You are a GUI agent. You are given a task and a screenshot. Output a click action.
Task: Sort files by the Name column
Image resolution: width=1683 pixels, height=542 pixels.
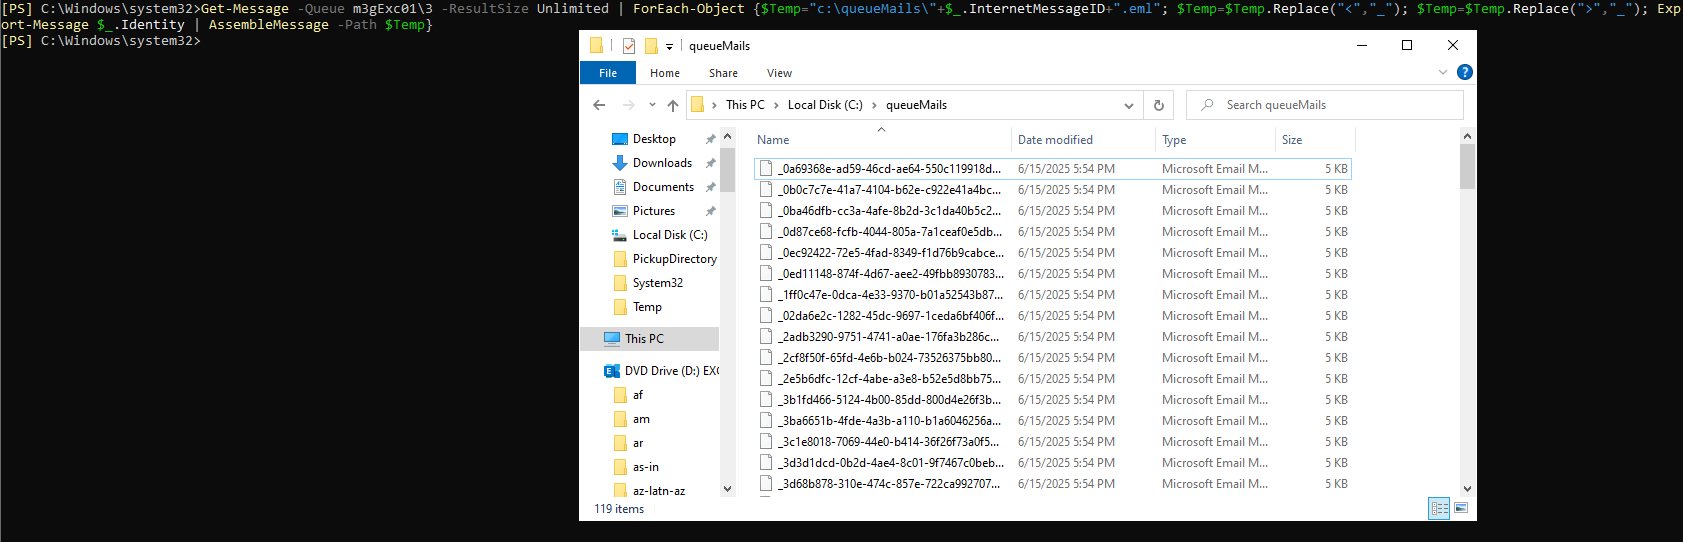[881, 140]
